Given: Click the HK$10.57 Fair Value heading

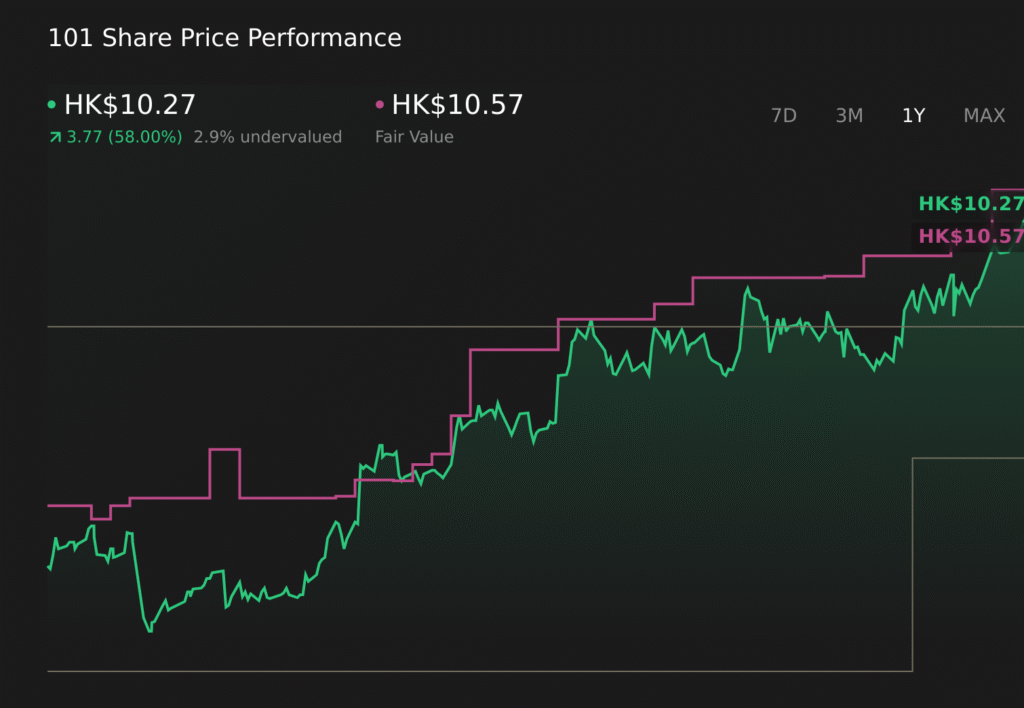Looking at the screenshot, I should [458, 103].
